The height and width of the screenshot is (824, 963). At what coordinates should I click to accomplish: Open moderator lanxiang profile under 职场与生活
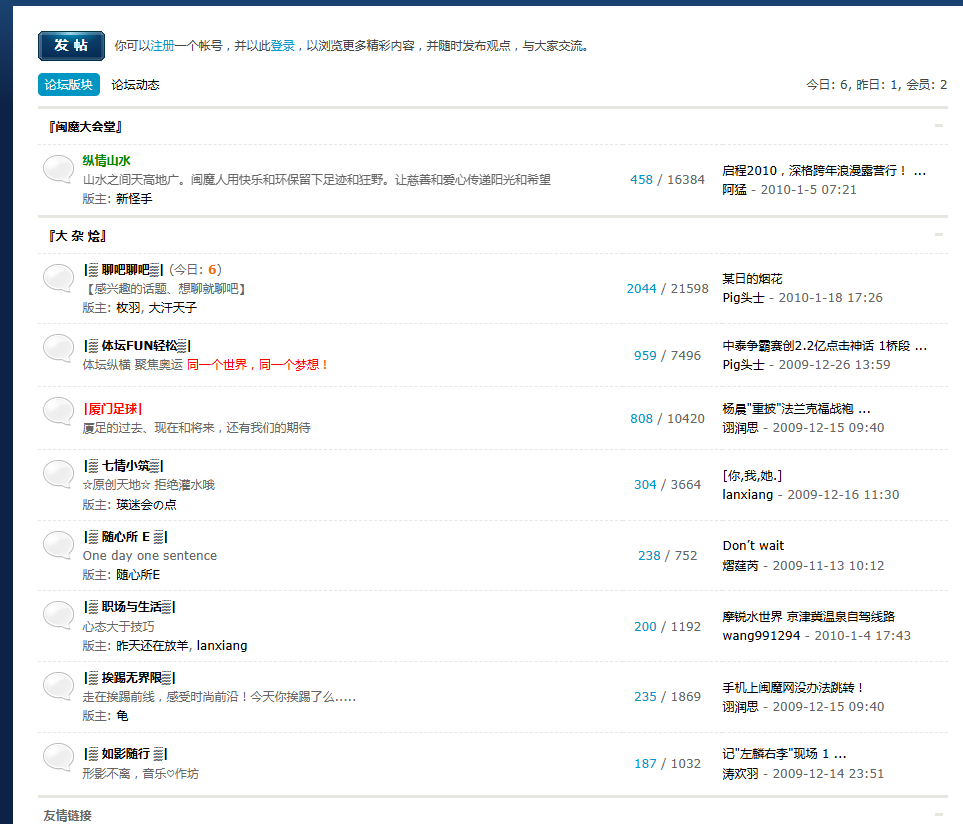pyautogui.click(x=222, y=646)
